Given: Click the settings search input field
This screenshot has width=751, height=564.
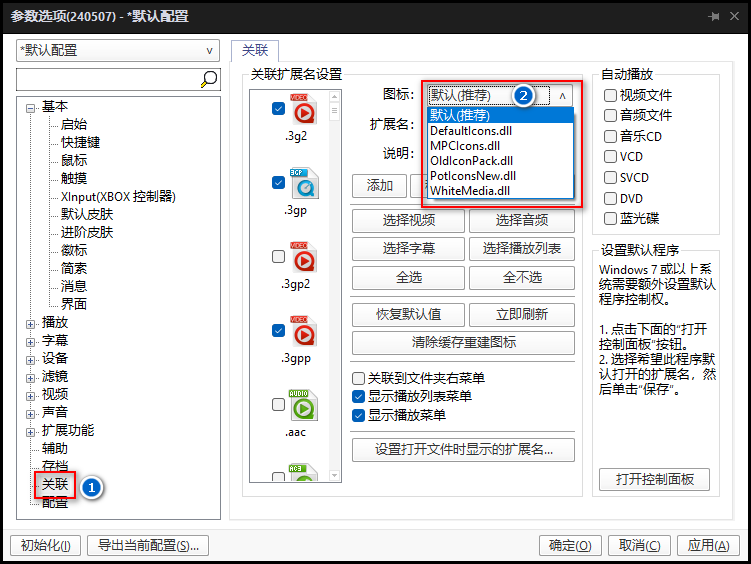Looking at the screenshot, I should click(107, 79).
